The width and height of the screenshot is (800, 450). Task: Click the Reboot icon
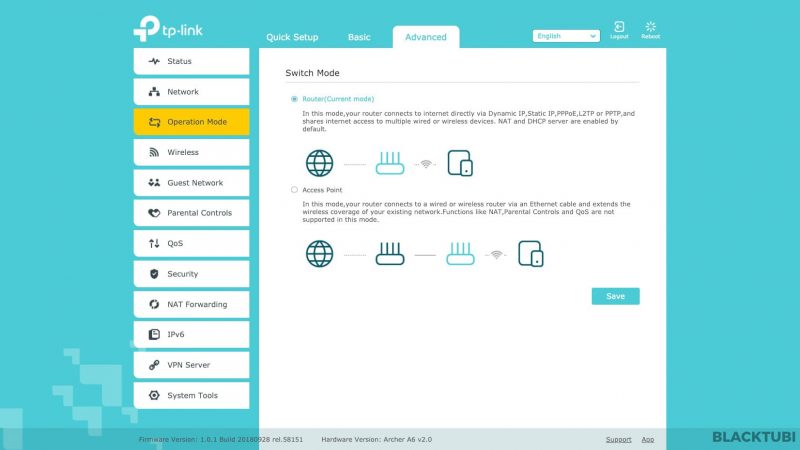click(x=650, y=27)
